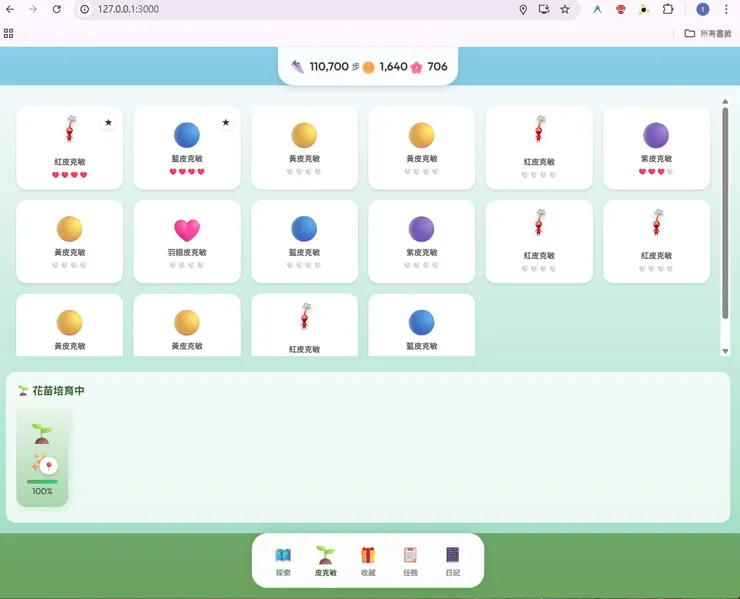The height and width of the screenshot is (599, 740).
Task: Open the Chrome three-dot menu
Action: coord(726,9)
